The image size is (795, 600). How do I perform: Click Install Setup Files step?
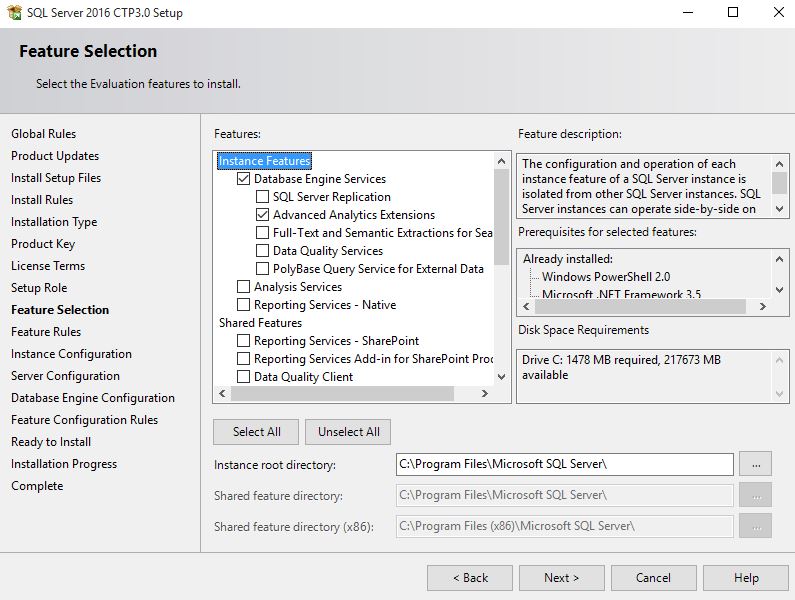point(56,178)
